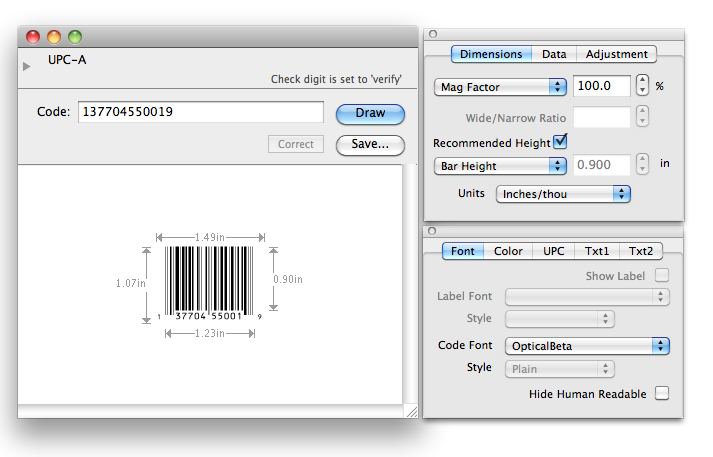Open the Label Font dropdown
Screen dimensions: 713x457
click(x=587, y=297)
